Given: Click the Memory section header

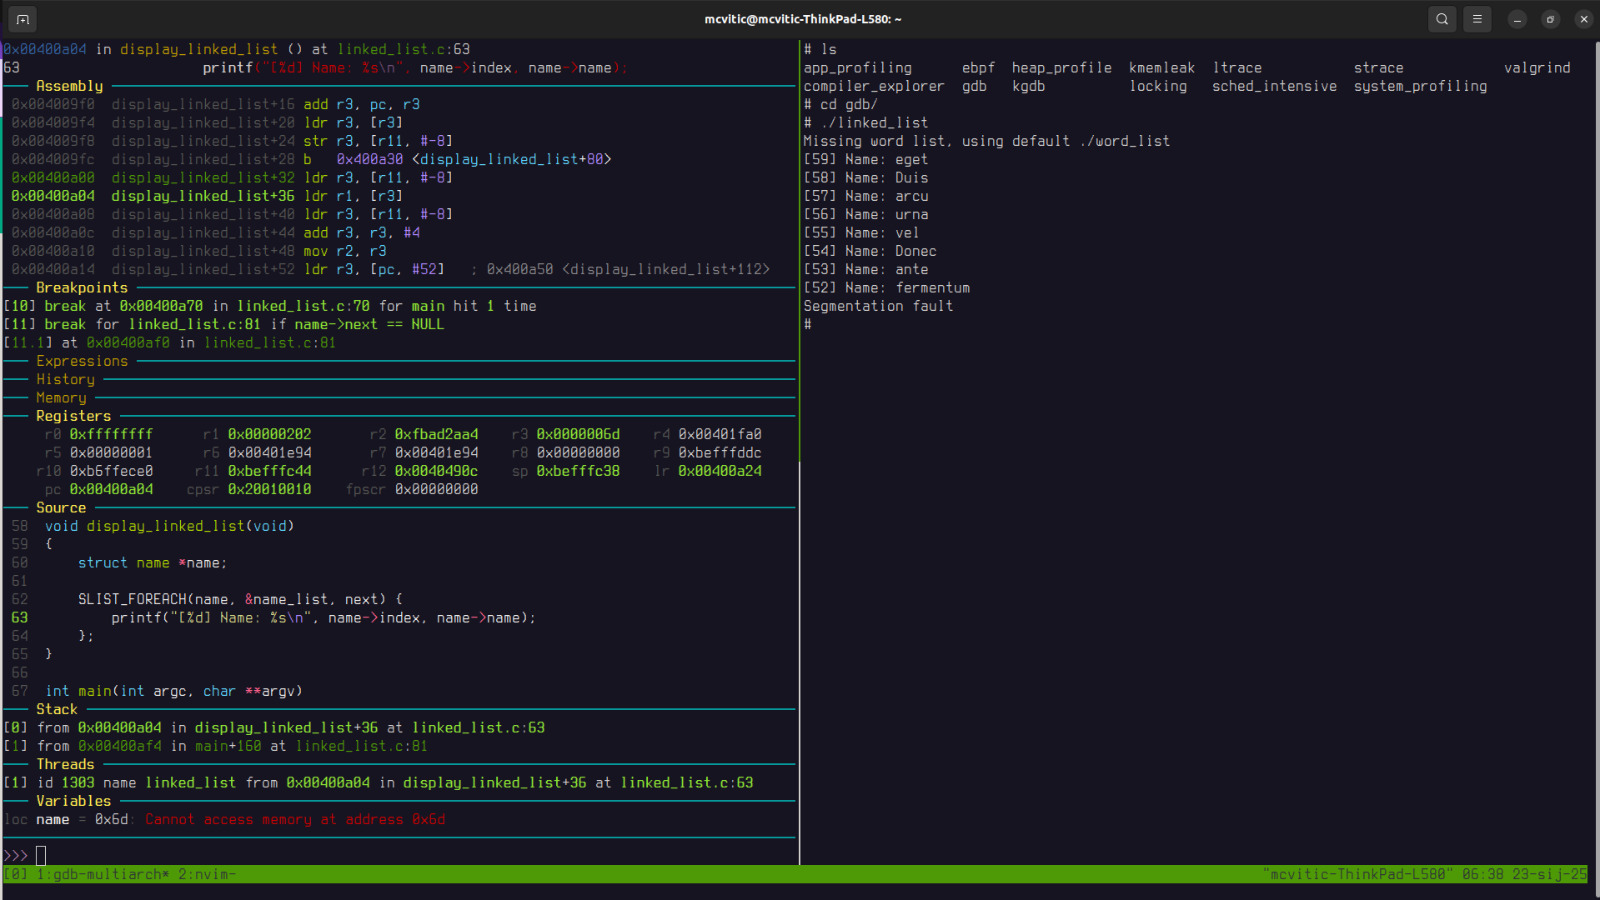Looking at the screenshot, I should click(61, 398).
